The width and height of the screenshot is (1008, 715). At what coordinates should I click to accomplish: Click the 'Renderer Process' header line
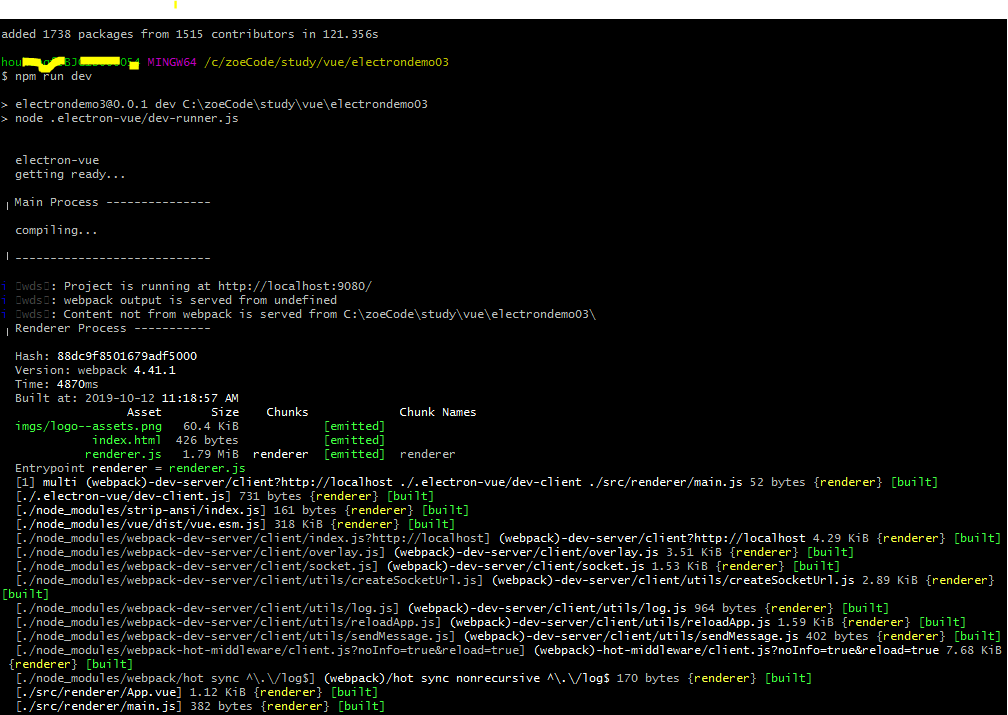[x=112, y=328]
